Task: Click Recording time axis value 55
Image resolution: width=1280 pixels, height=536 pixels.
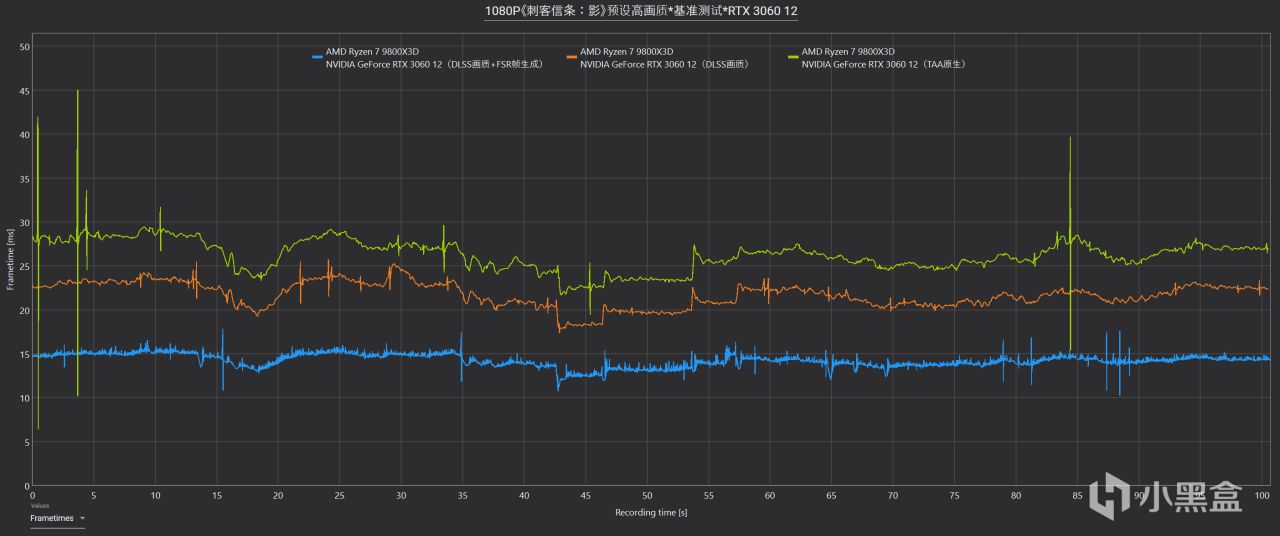Action: (708, 496)
